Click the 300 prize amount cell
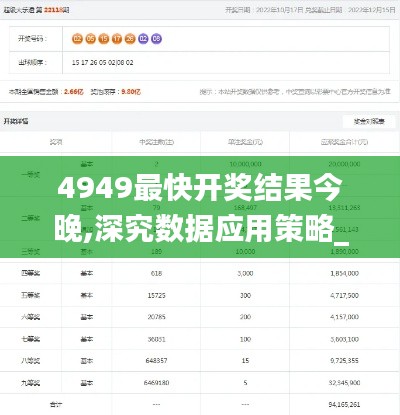Viewport: 400px width, 415px height. (245, 295)
